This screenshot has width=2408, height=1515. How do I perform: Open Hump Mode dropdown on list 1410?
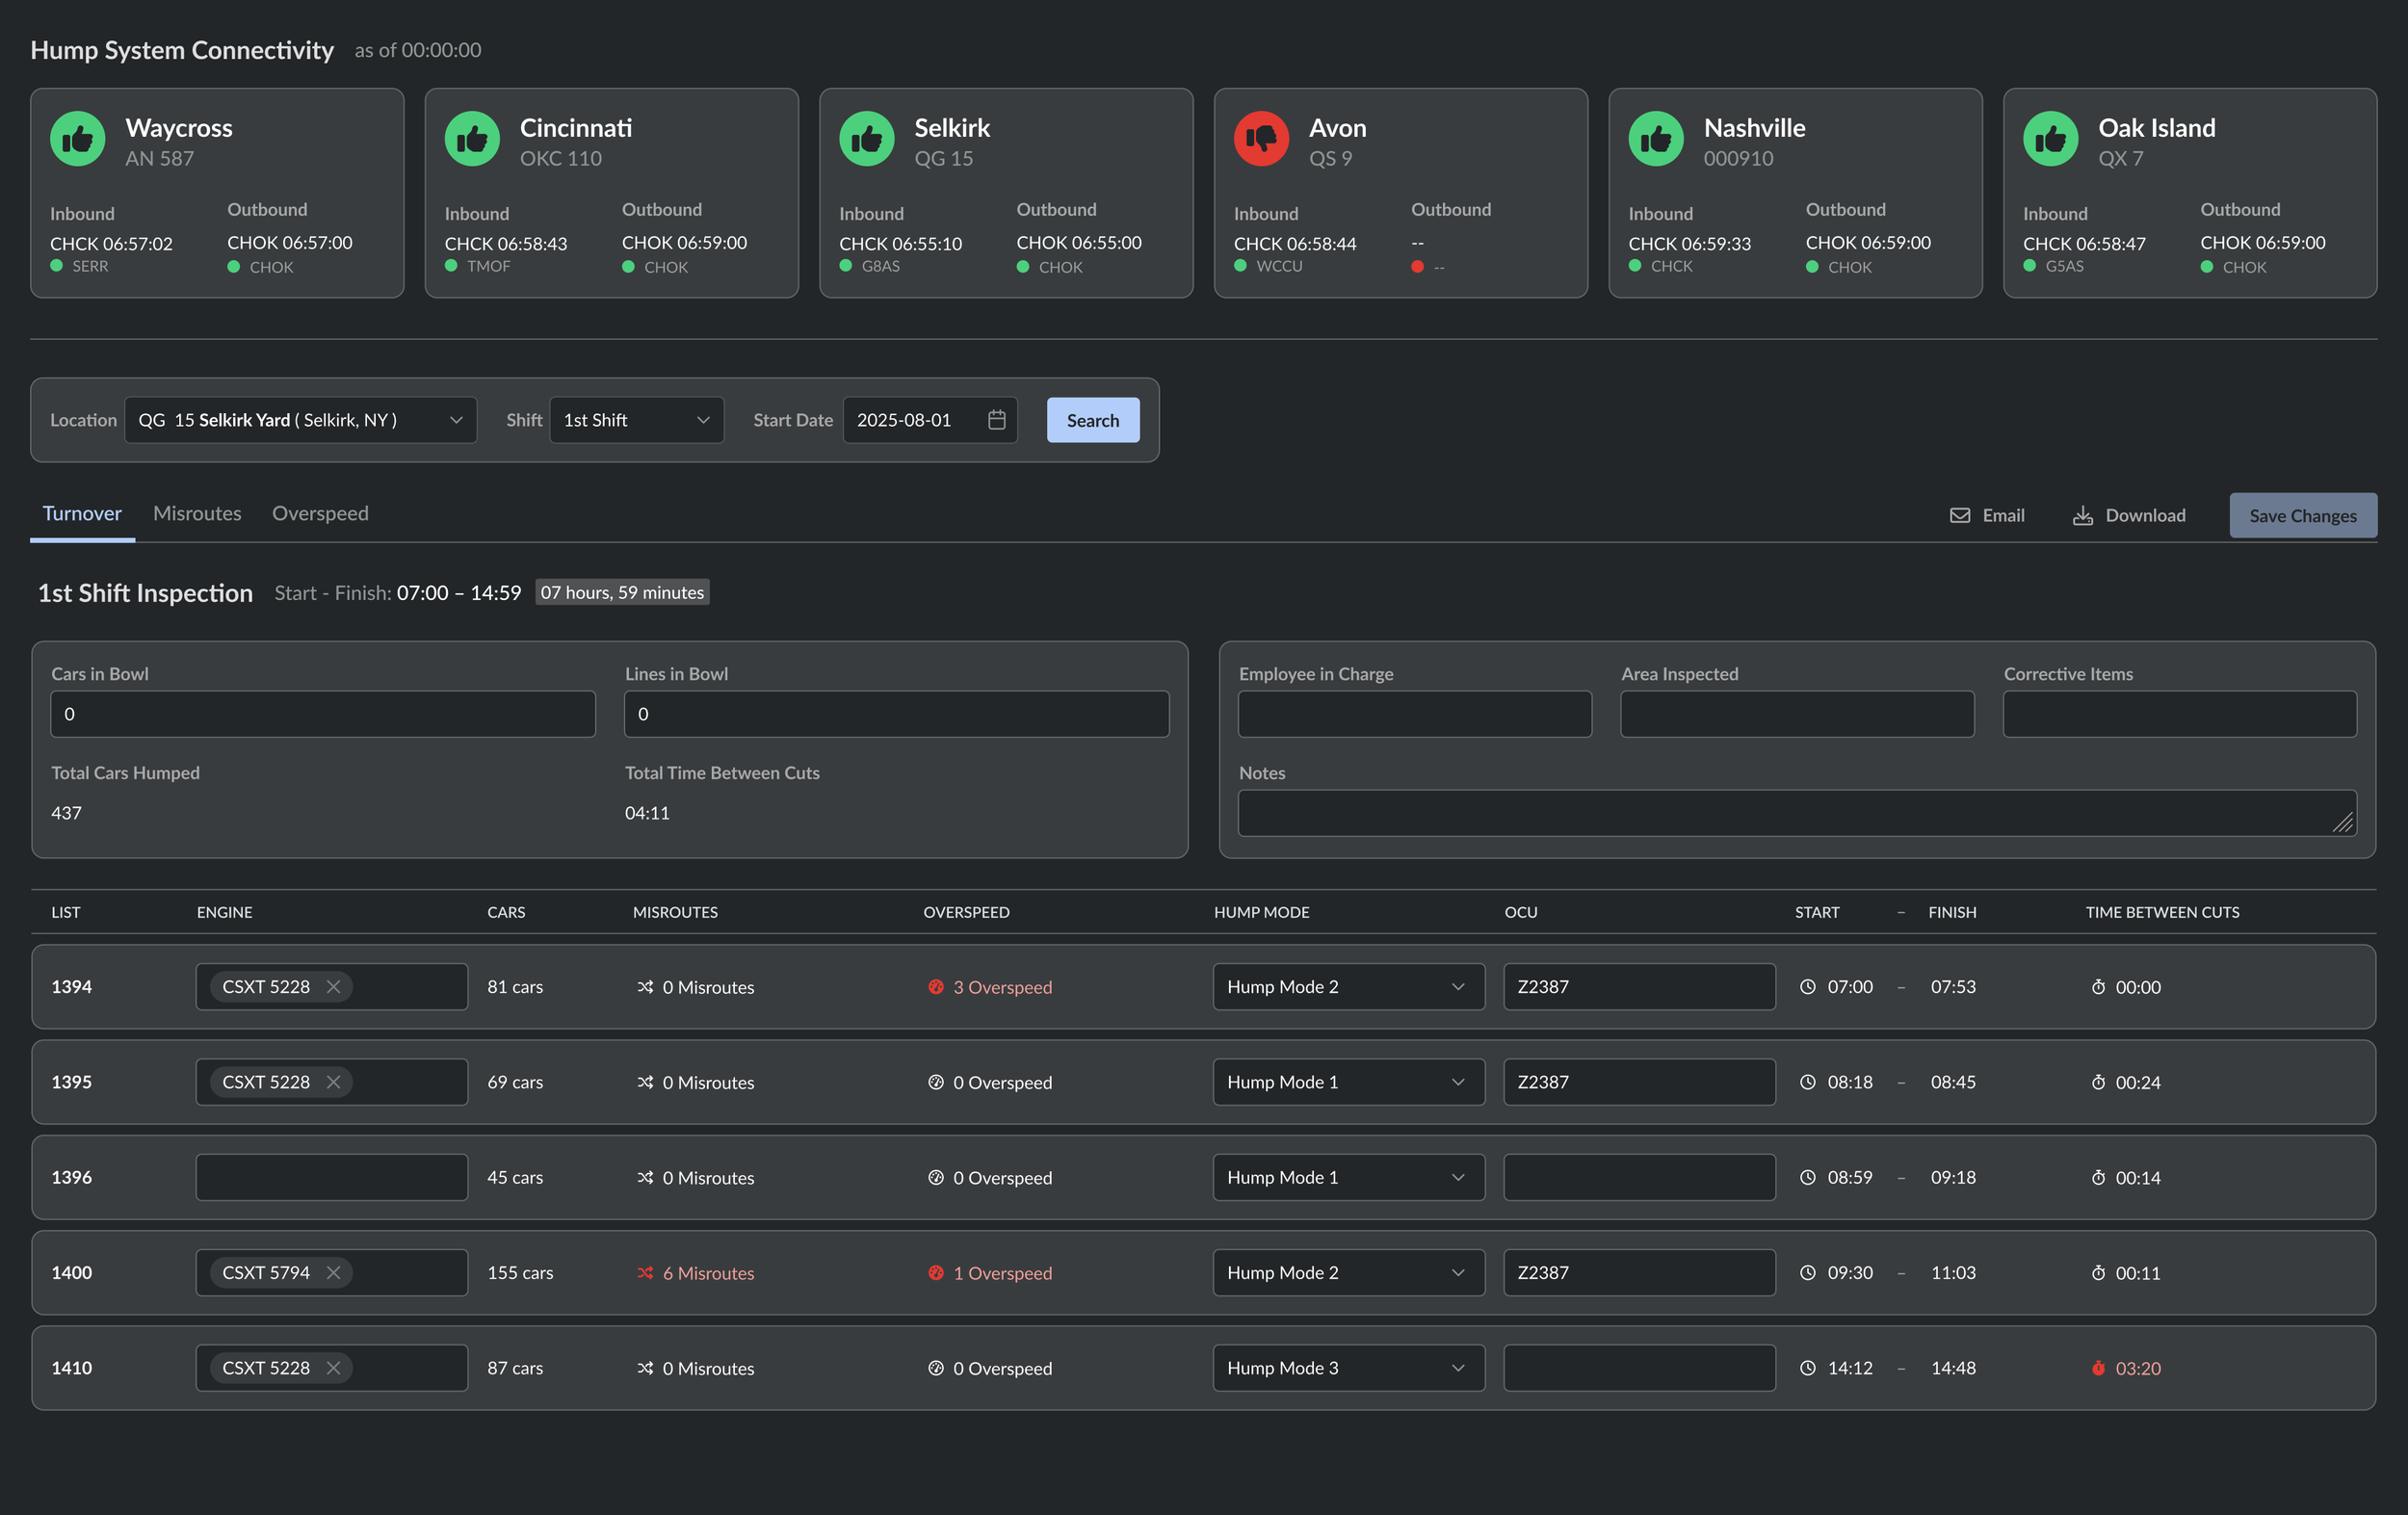[x=1347, y=1368]
